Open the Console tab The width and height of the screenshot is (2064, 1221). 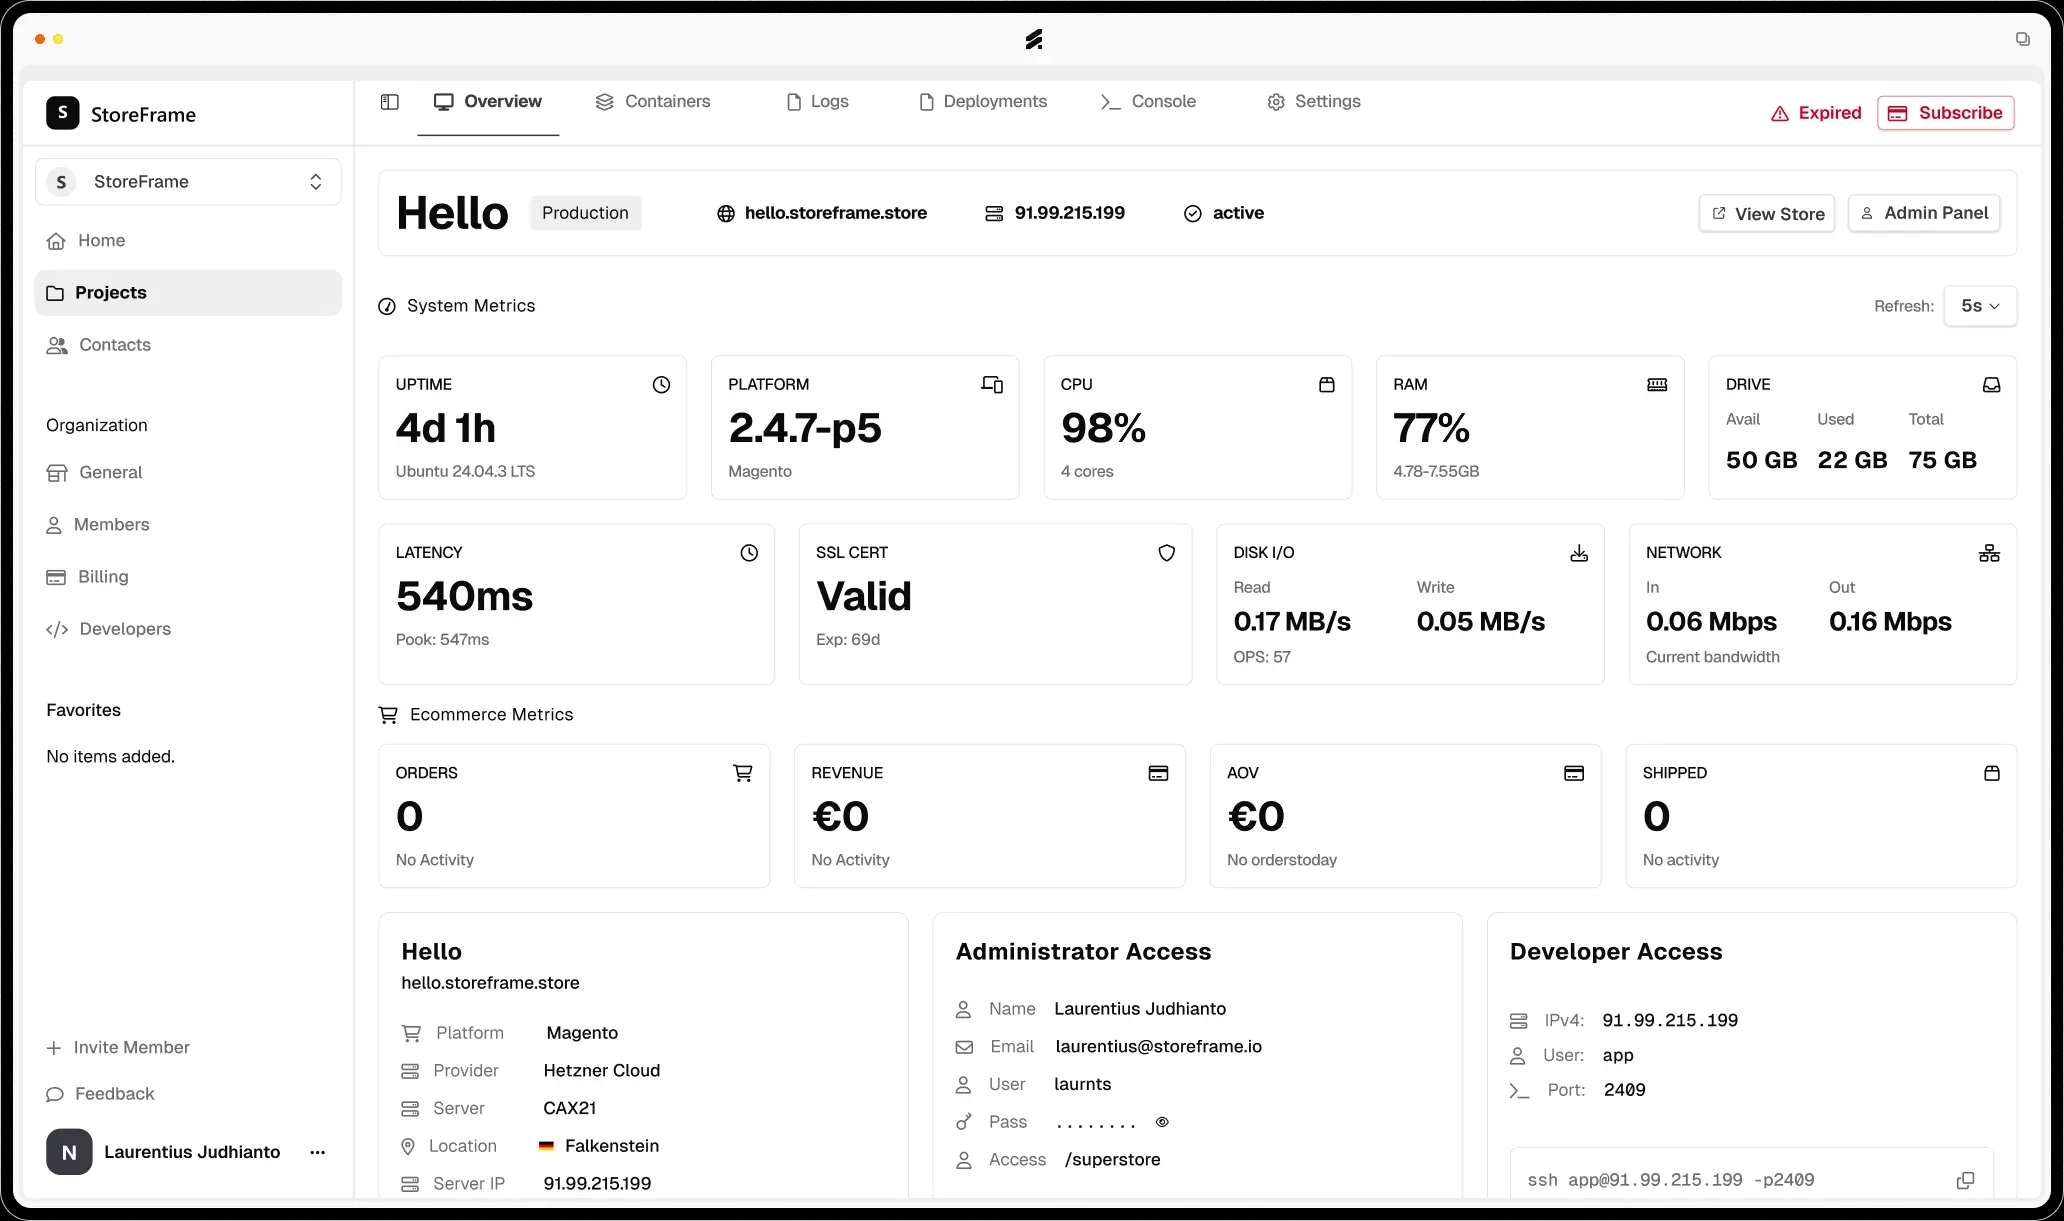click(1163, 101)
